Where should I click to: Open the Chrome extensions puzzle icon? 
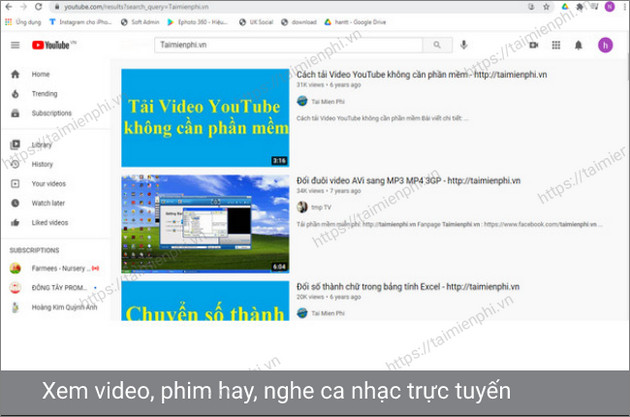pos(579,7)
